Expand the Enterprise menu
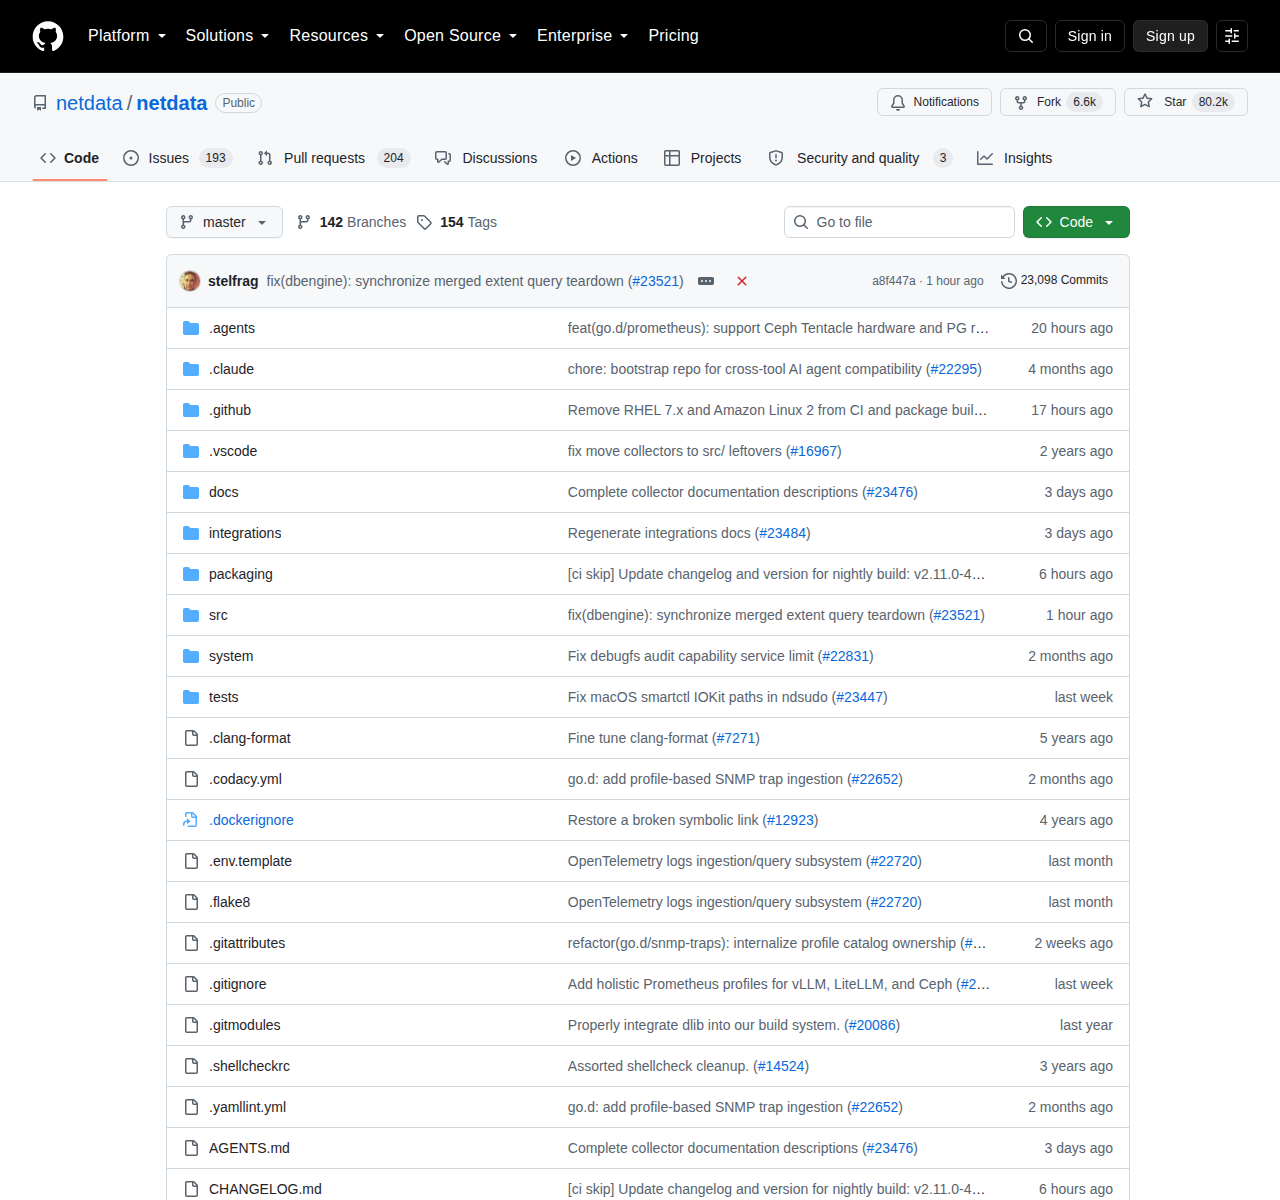Image resolution: width=1280 pixels, height=1200 pixels. (583, 36)
